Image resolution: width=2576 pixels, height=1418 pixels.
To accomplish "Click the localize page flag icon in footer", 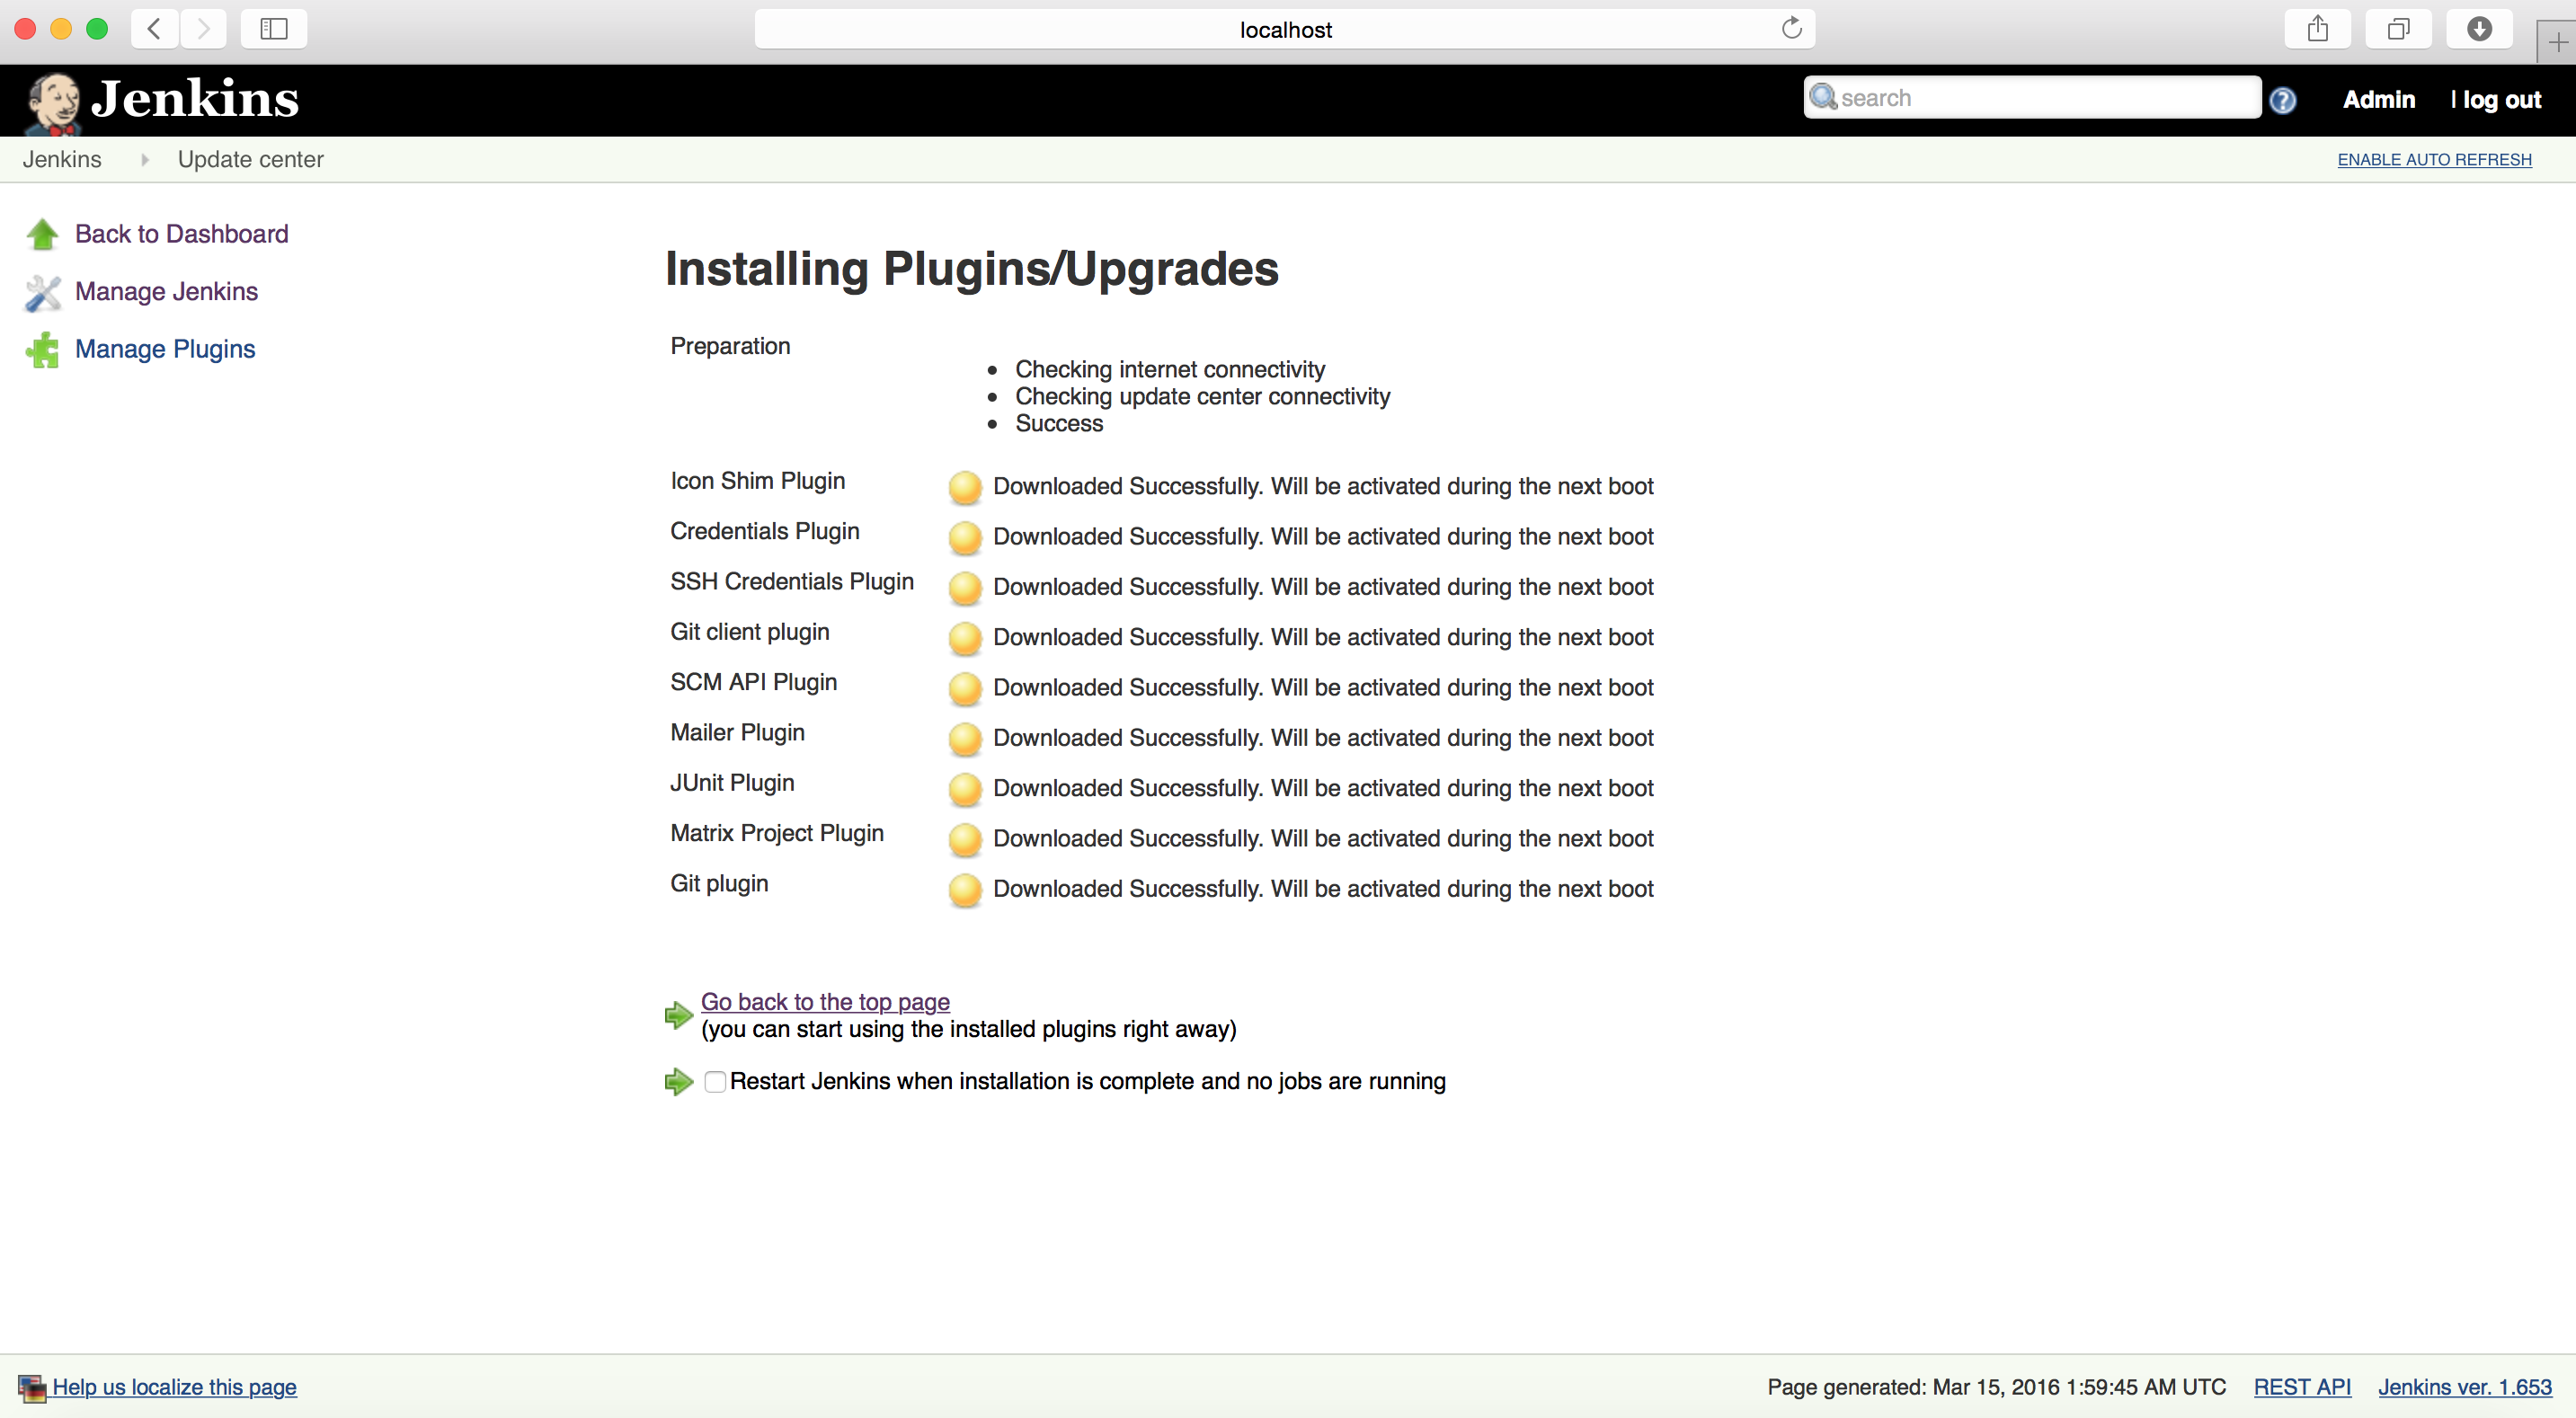I will coord(32,1388).
